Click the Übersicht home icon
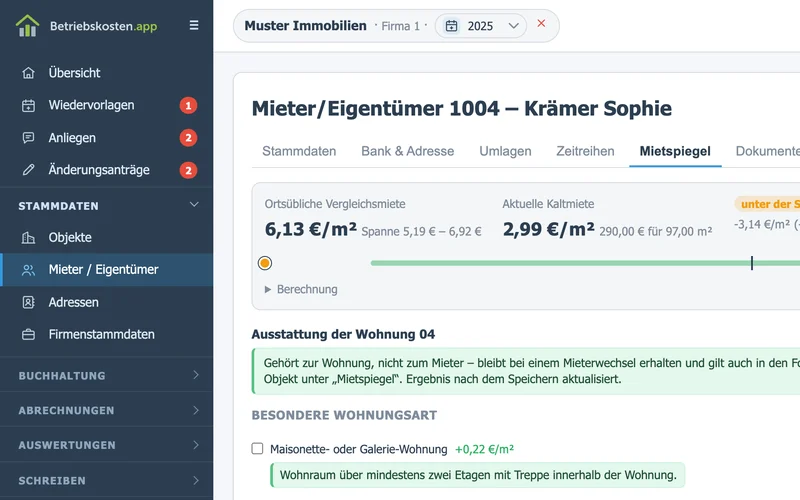This screenshot has height=500, width=800. click(29, 73)
